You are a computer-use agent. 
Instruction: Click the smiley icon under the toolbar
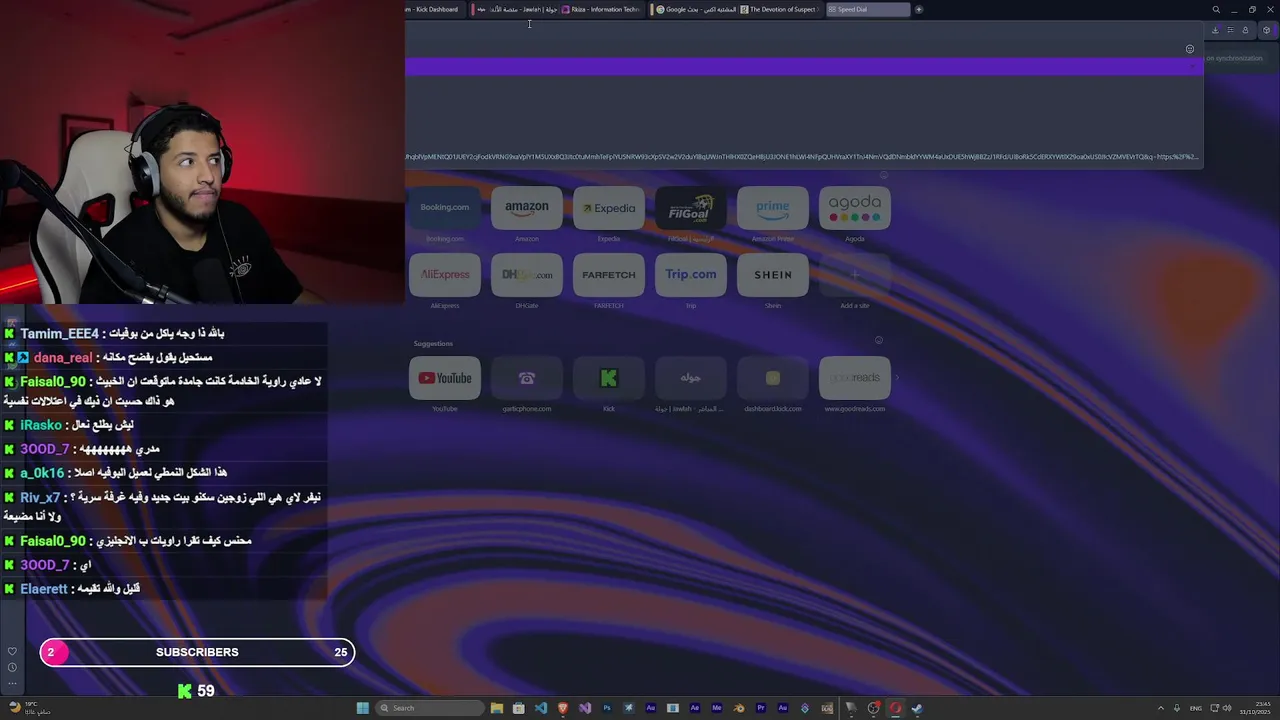[x=1190, y=49]
